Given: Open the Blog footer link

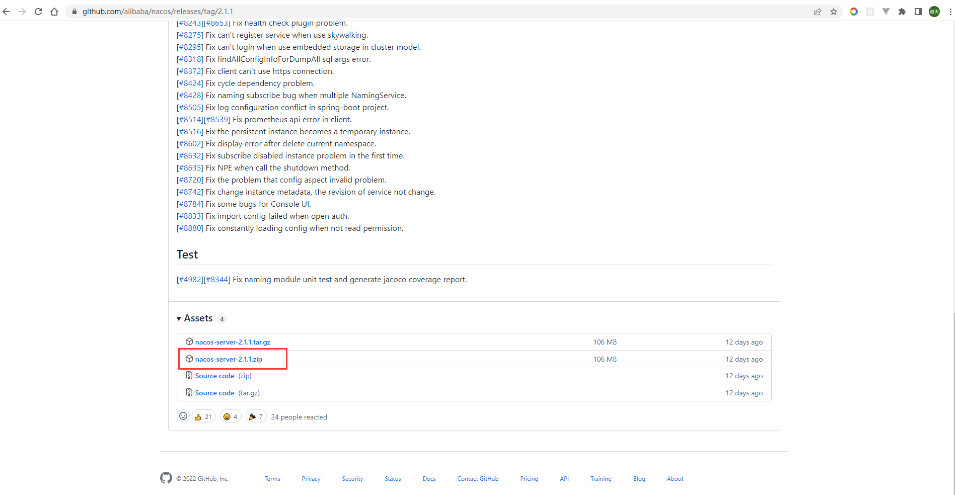Looking at the screenshot, I should pyautogui.click(x=639, y=479).
